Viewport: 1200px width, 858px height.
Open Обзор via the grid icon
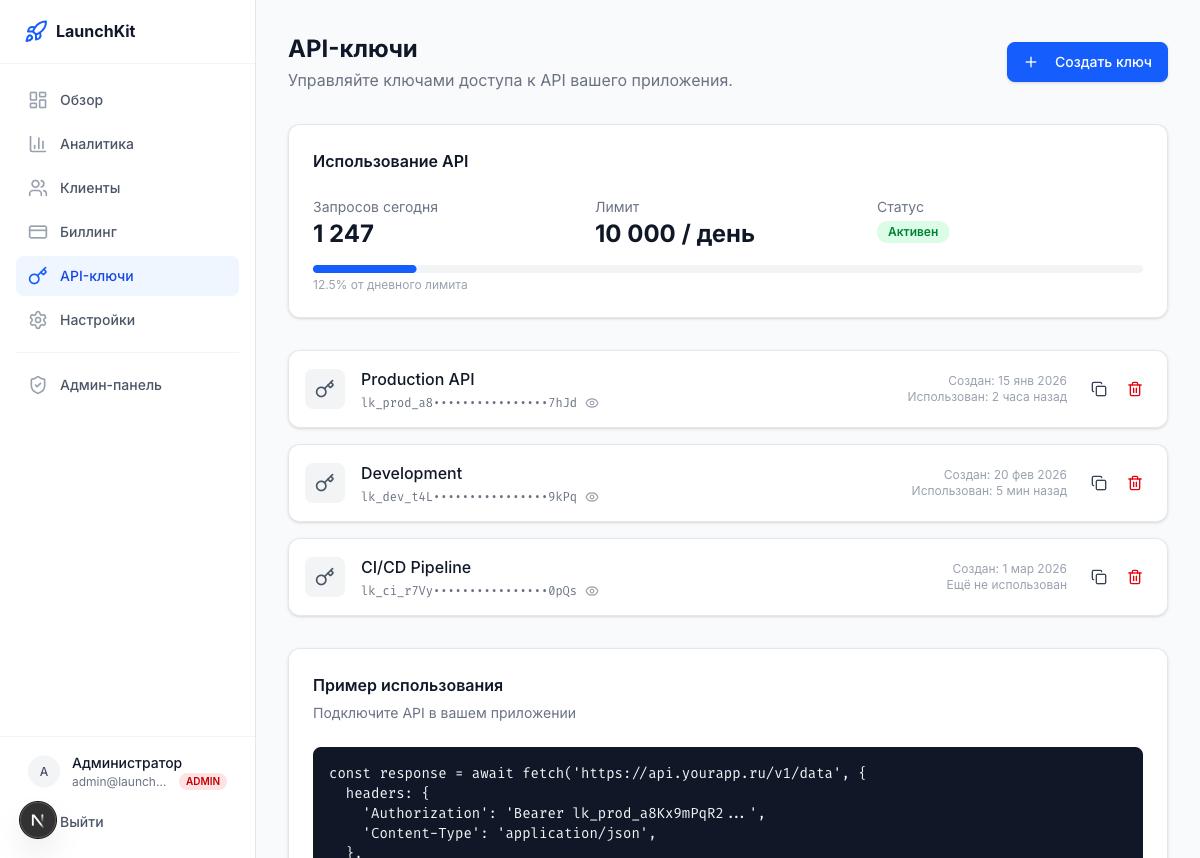point(38,100)
